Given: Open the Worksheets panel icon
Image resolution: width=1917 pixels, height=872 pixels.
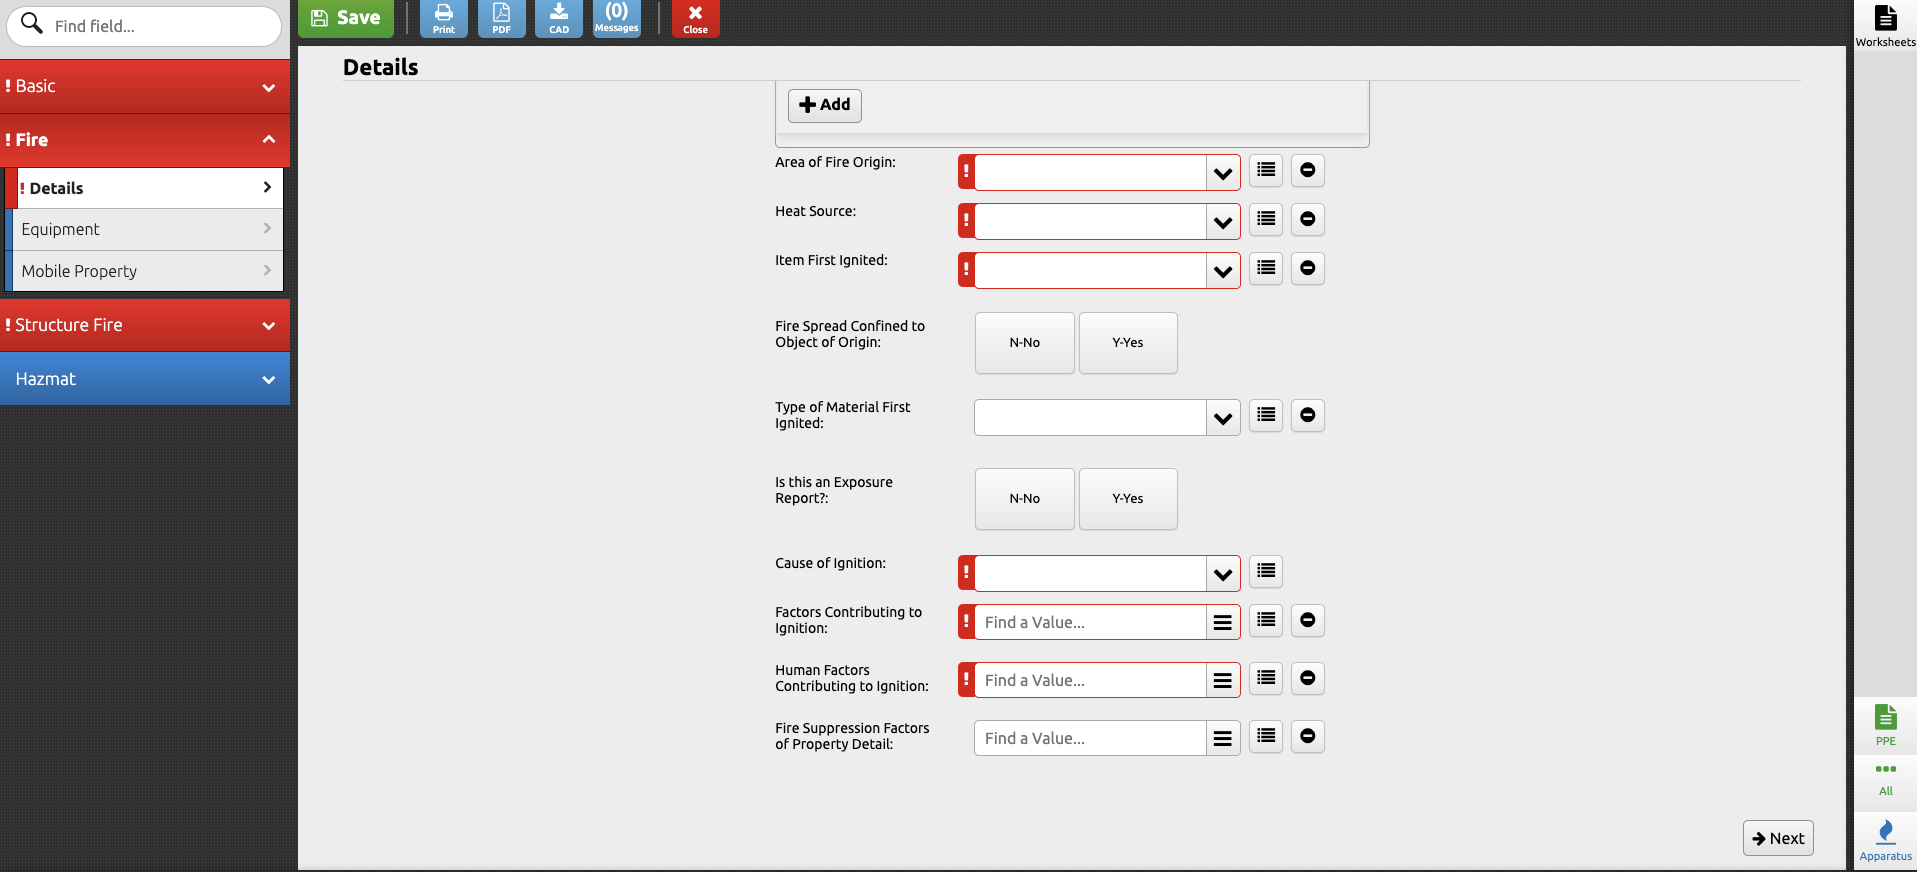Looking at the screenshot, I should tap(1885, 25).
